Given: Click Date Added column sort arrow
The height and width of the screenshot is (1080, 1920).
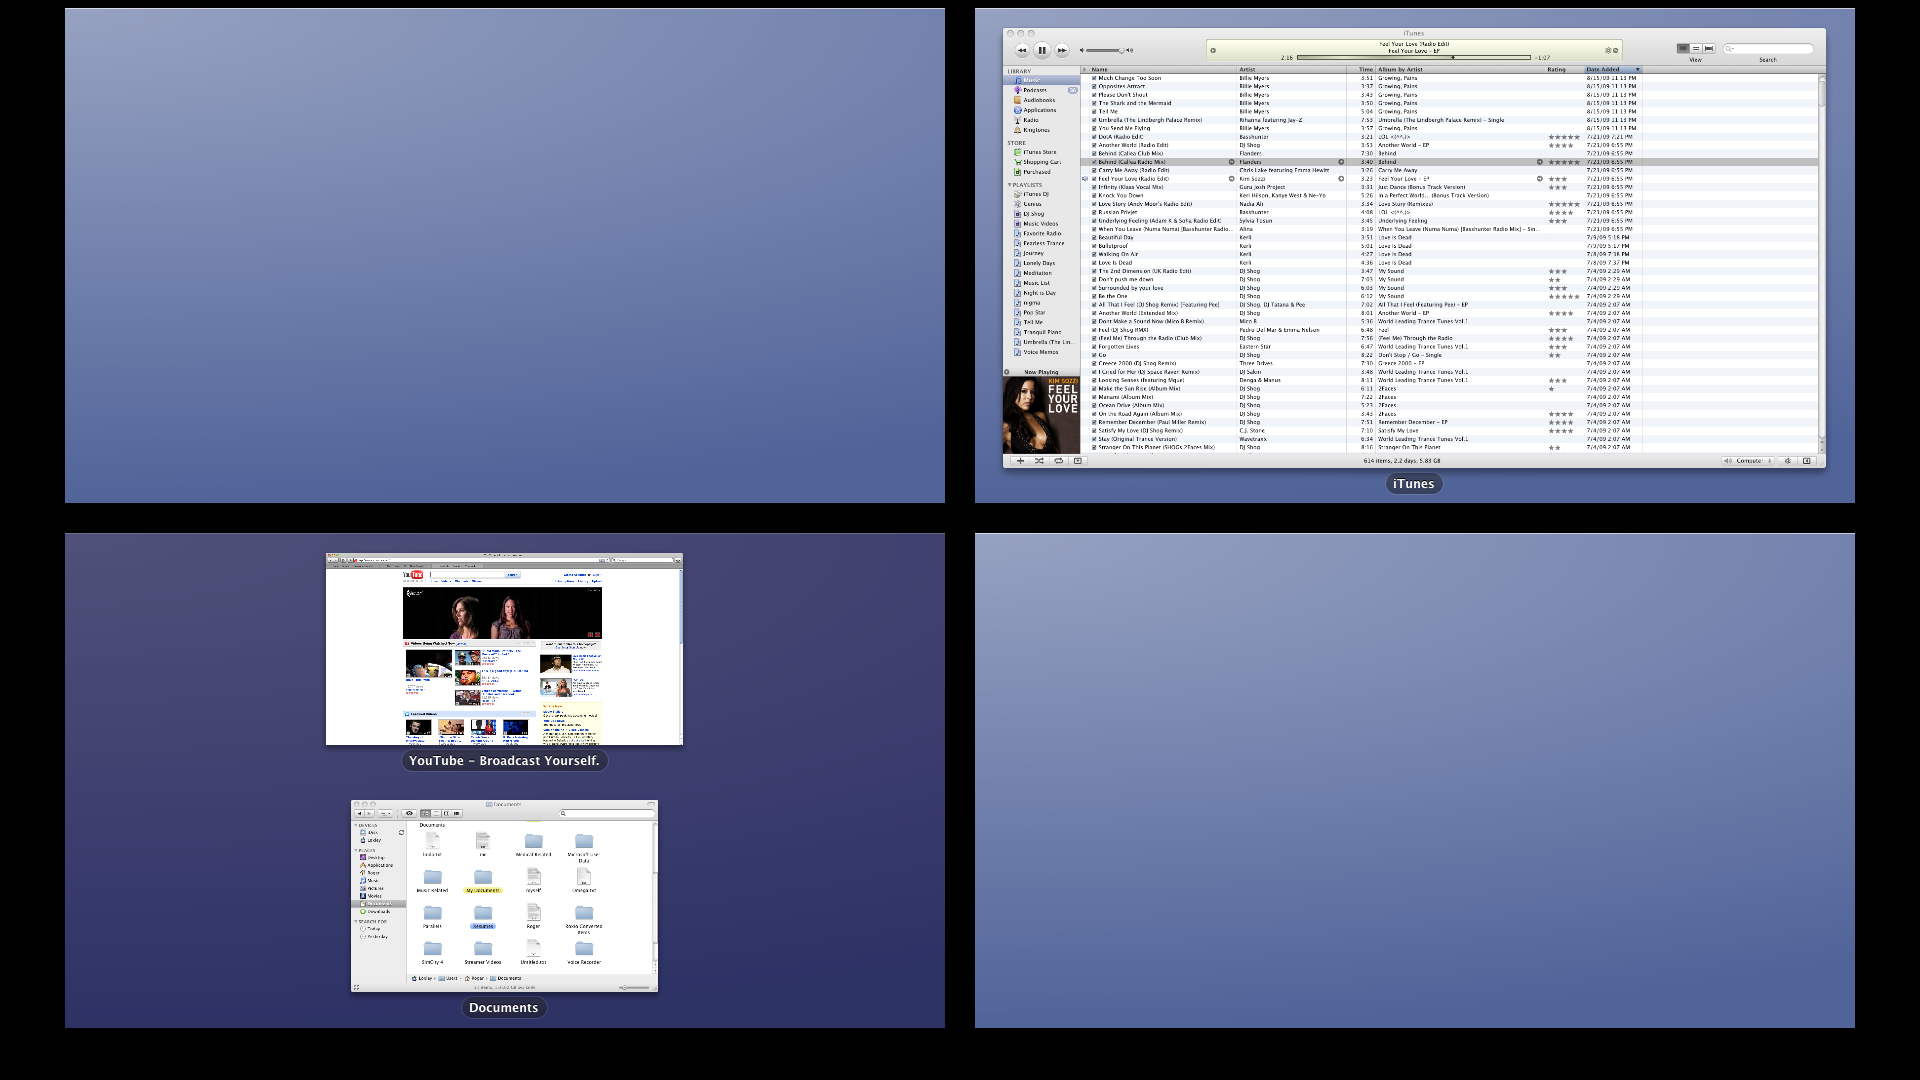Looking at the screenshot, I should pyautogui.click(x=1637, y=70).
